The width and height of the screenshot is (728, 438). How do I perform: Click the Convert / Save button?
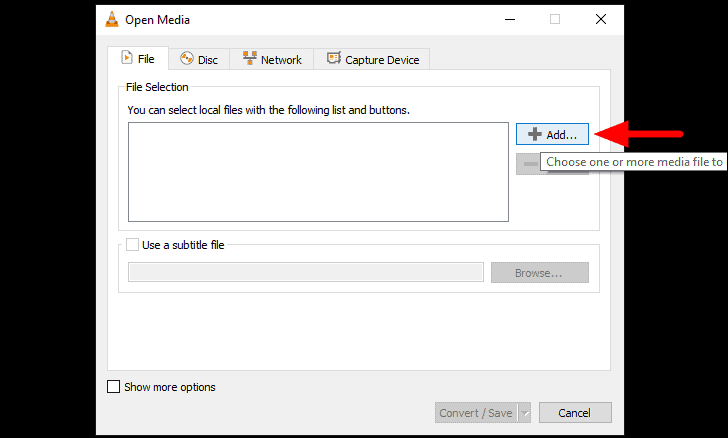(476, 412)
